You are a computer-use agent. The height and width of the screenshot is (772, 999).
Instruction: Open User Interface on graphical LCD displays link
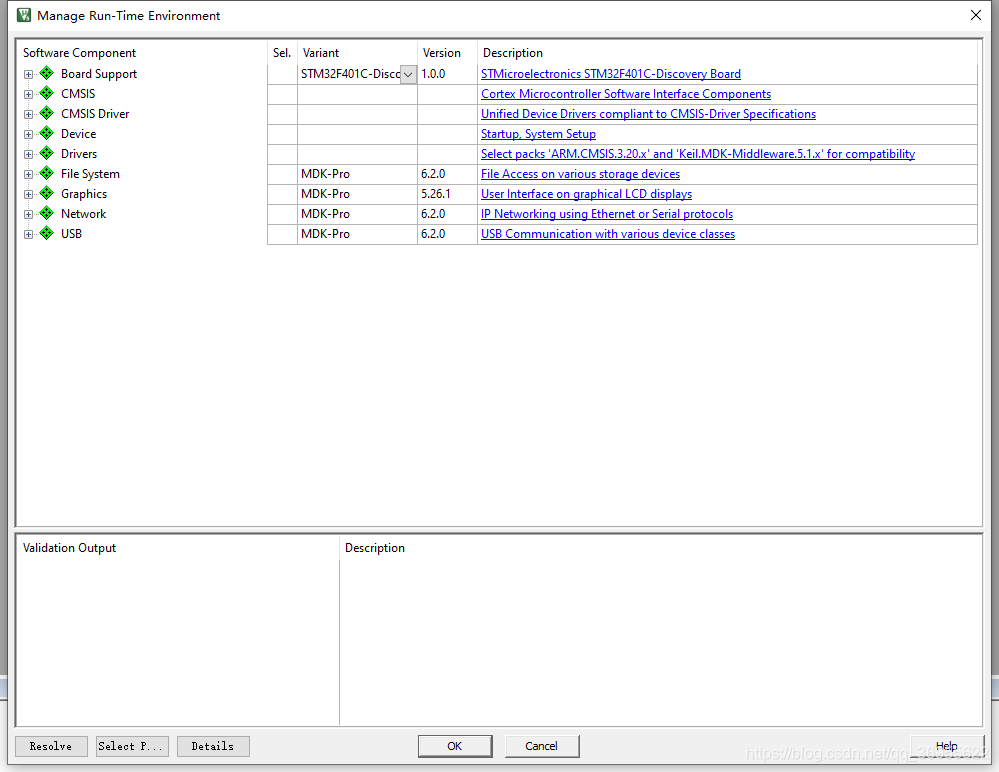[586, 194]
